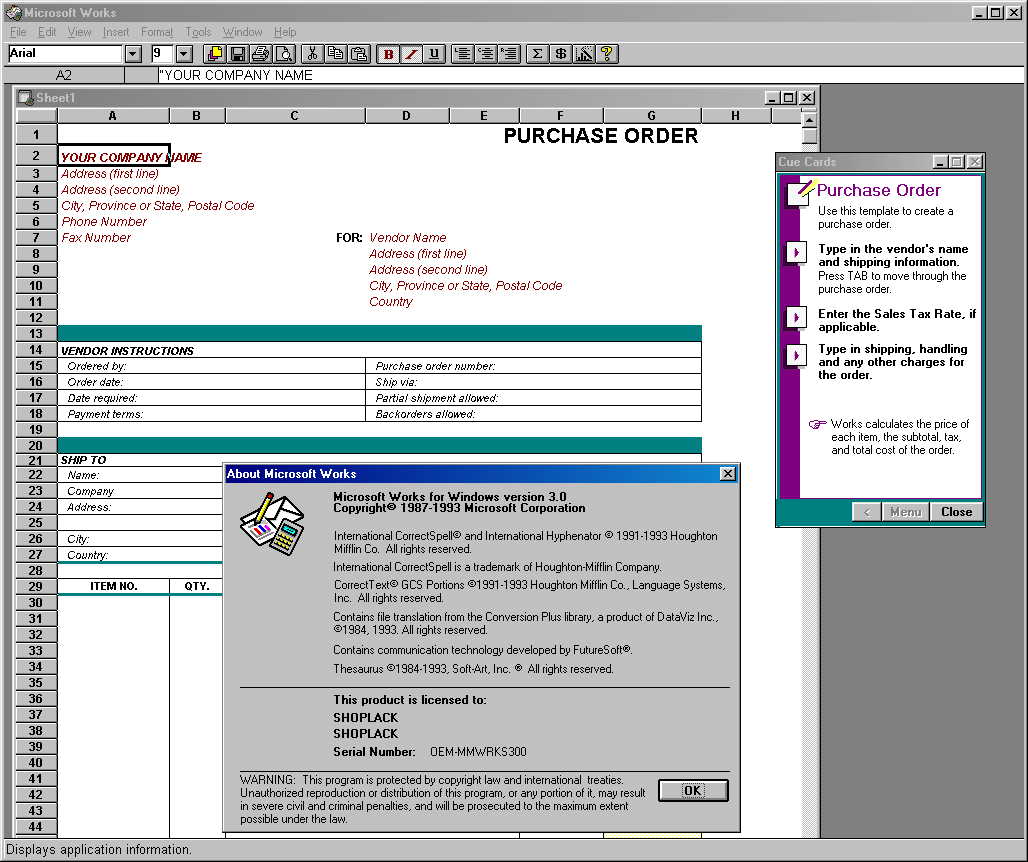This screenshot has width=1028, height=862.
Task: Select row 13 header
Action: [x=36, y=334]
